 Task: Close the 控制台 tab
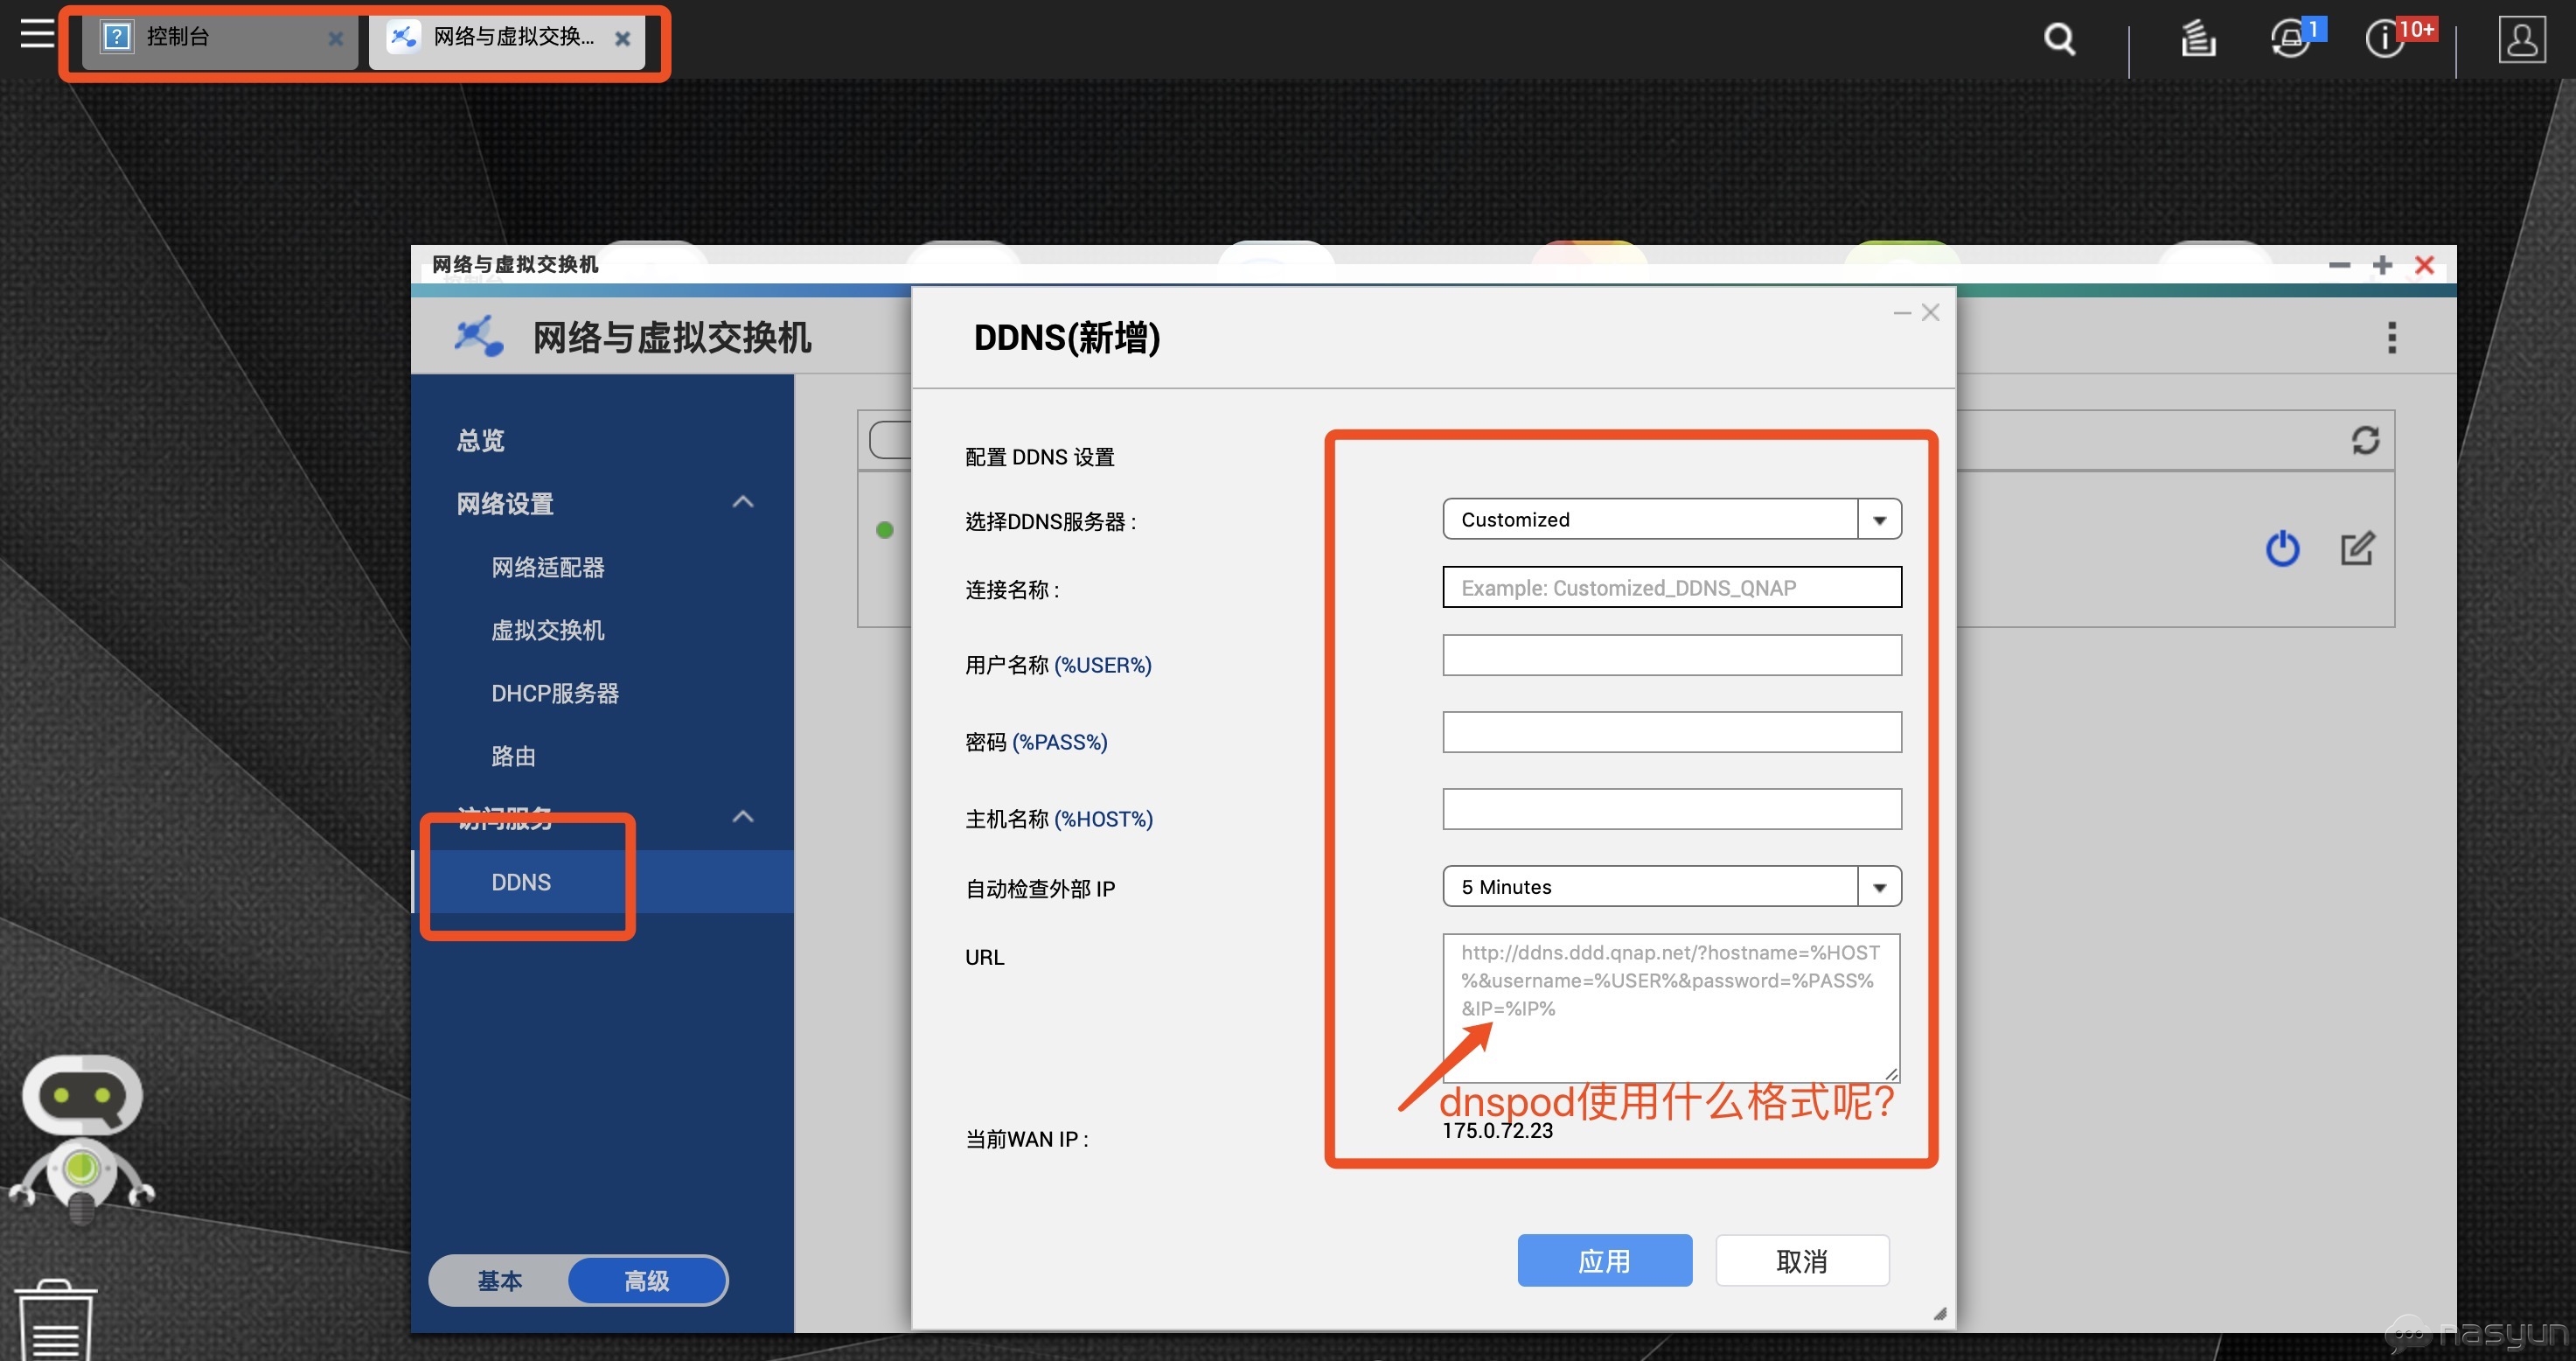click(336, 39)
